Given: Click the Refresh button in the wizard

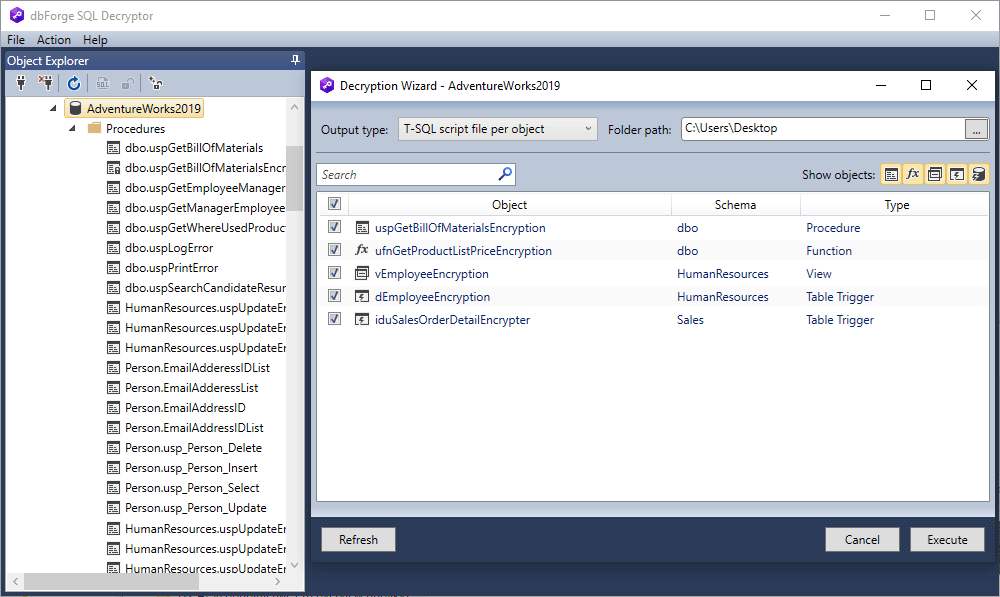Looking at the screenshot, I should tap(358, 539).
